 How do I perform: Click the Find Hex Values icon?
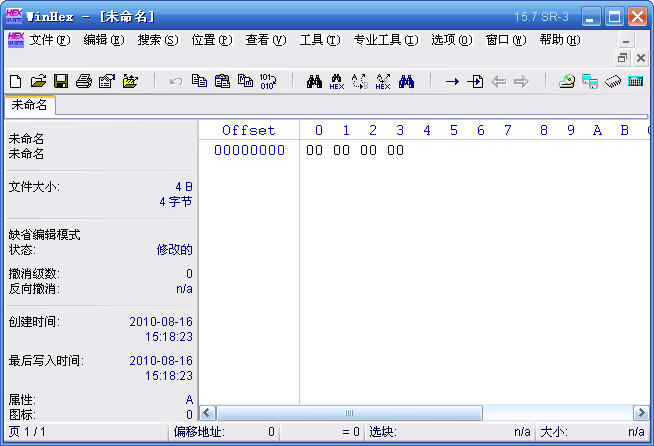[x=337, y=82]
